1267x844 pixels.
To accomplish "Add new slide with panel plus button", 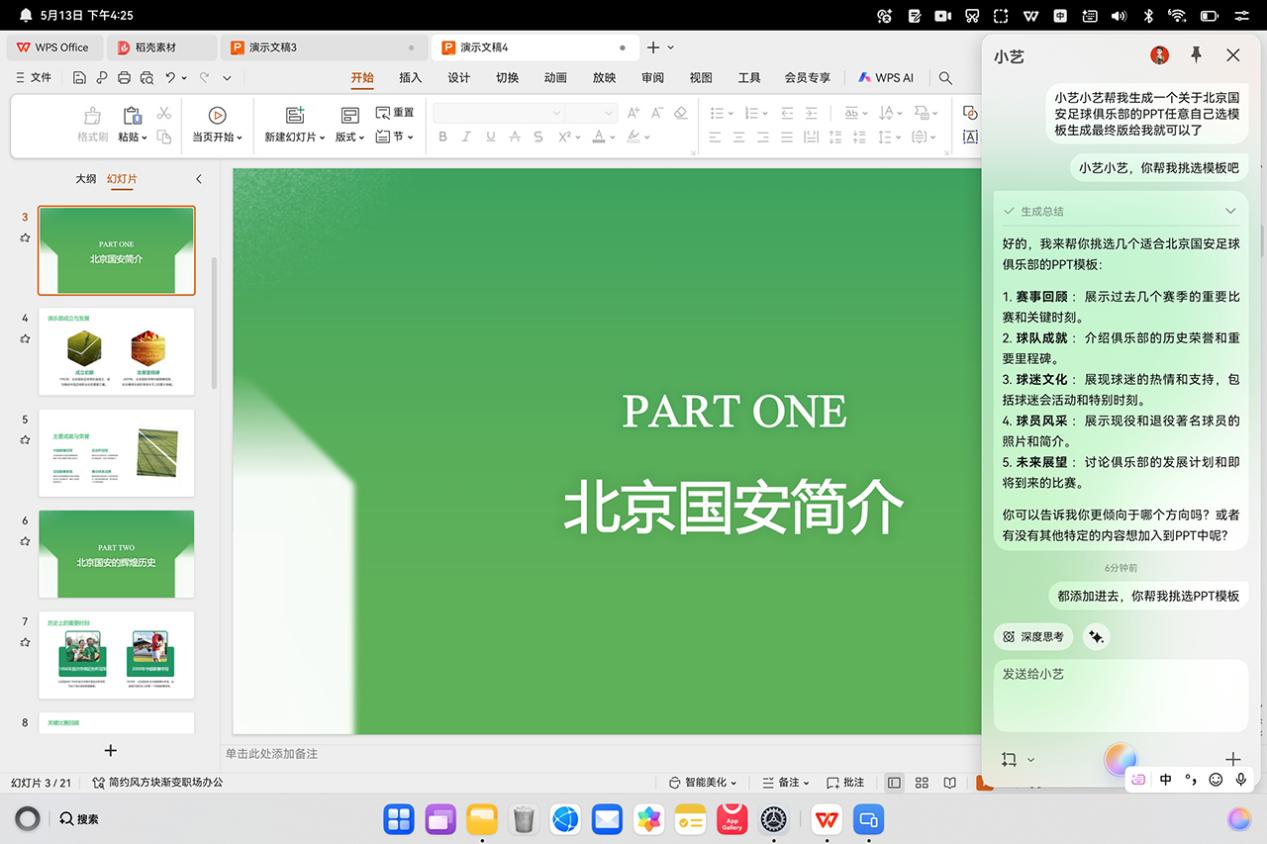I will [111, 750].
